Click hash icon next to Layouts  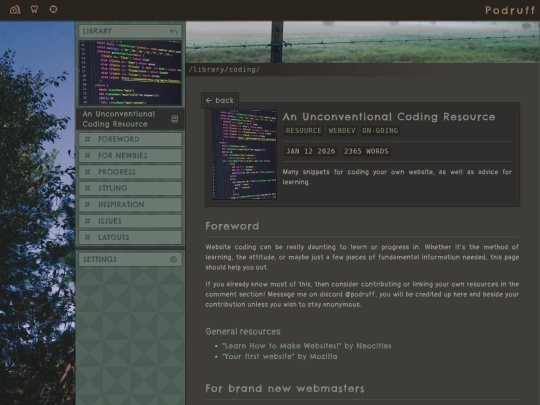(87, 237)
